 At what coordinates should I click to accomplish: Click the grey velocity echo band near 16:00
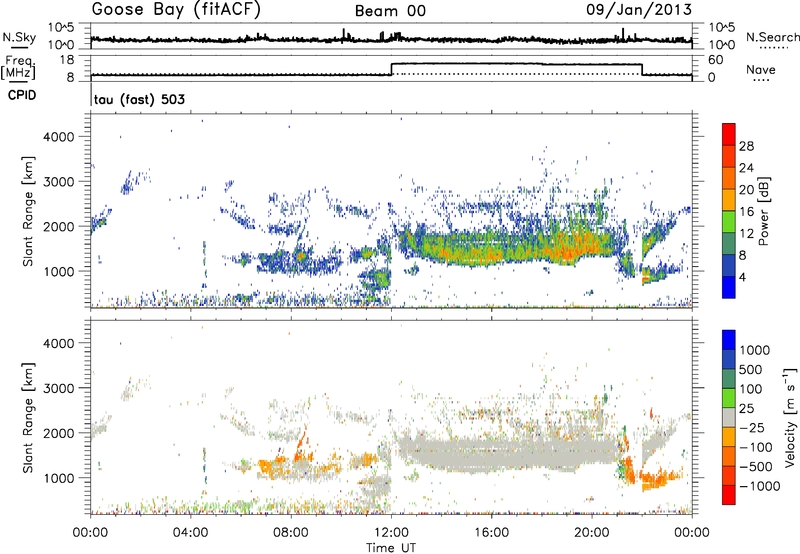pos(492,453)
